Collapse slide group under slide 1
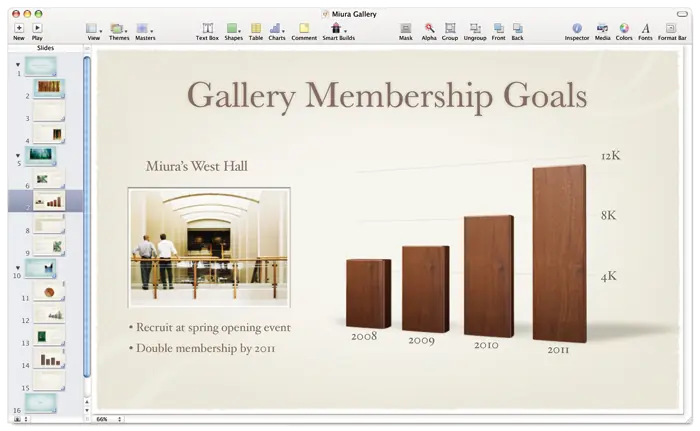The height and width of the screenshot is (431, 700). (x=18, y=65)
